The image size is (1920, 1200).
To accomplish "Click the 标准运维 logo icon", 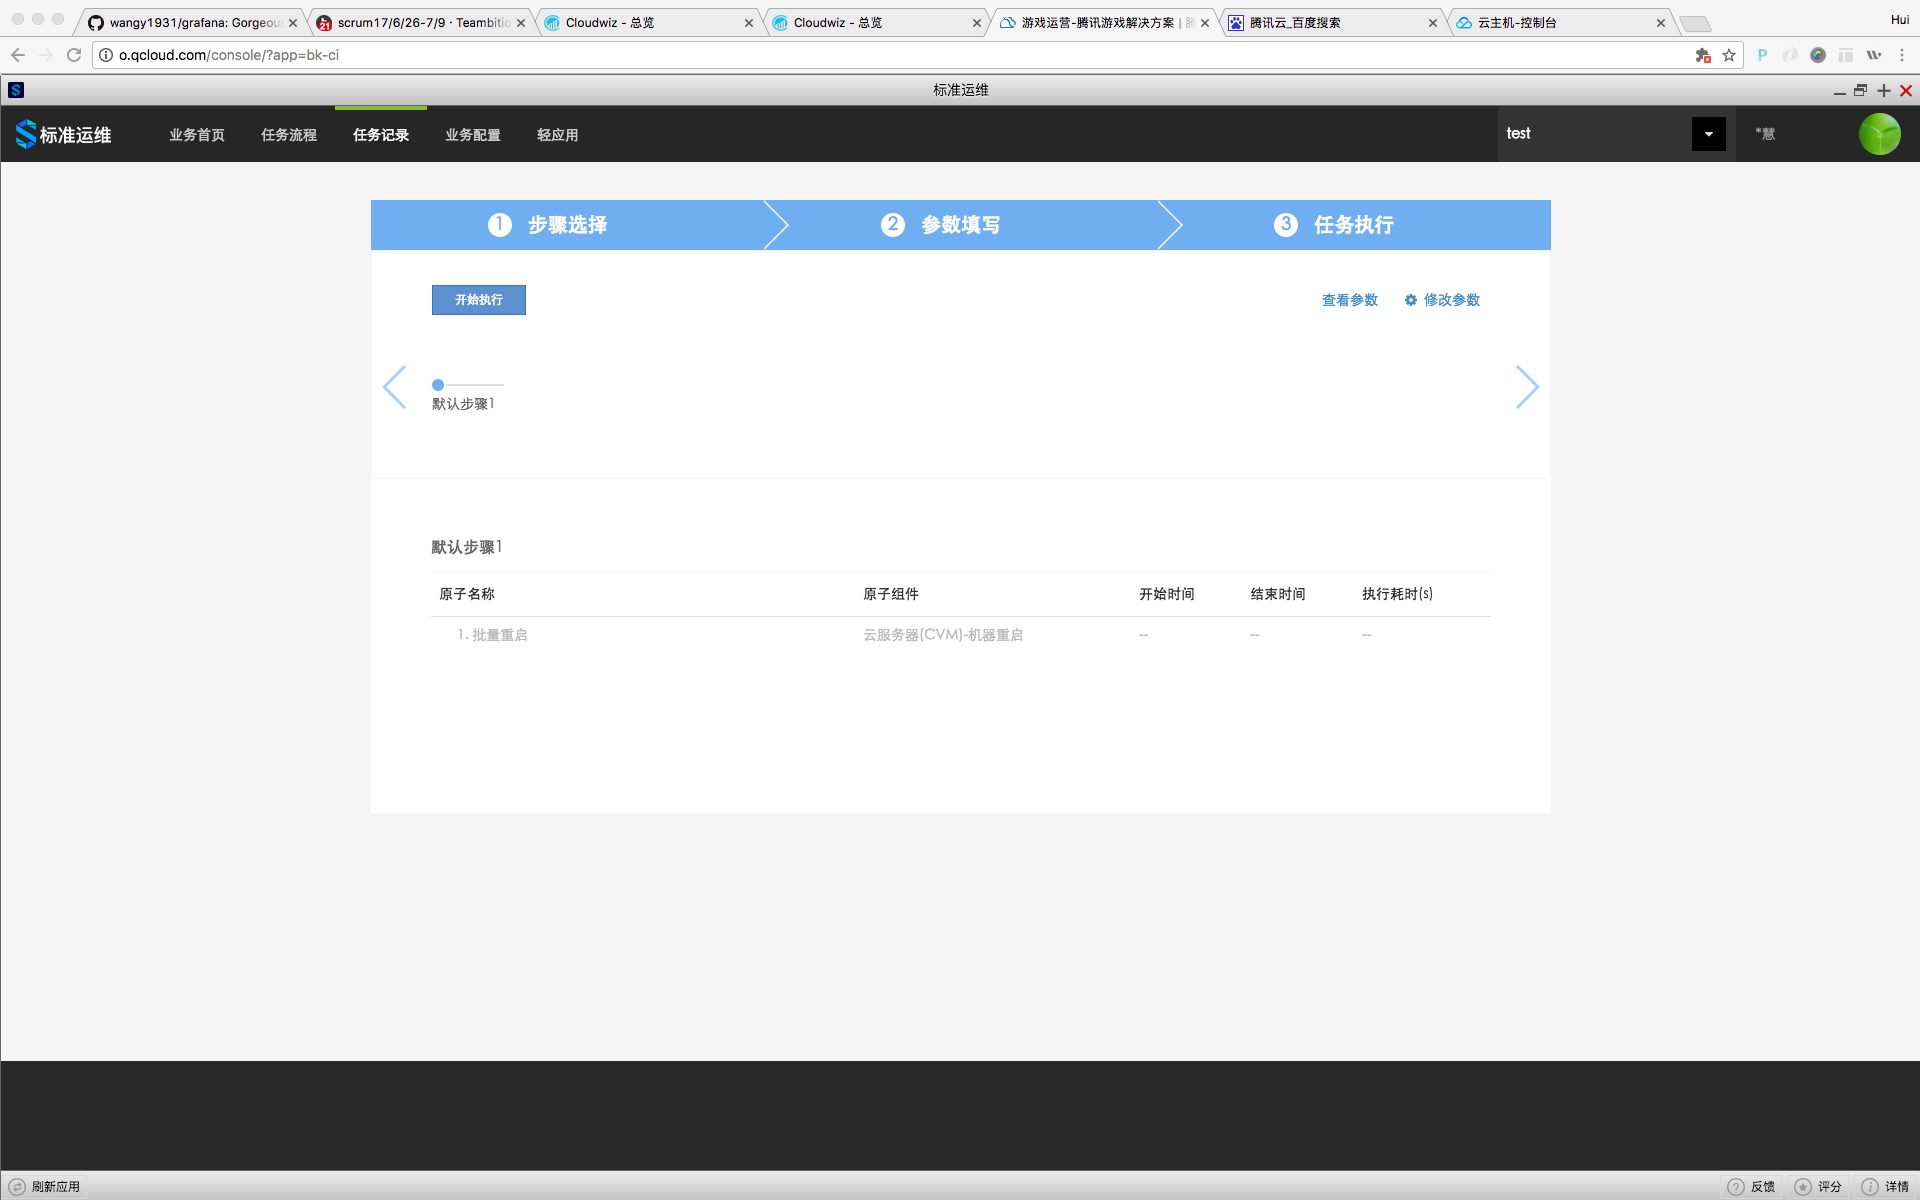I will pos(26,134).
